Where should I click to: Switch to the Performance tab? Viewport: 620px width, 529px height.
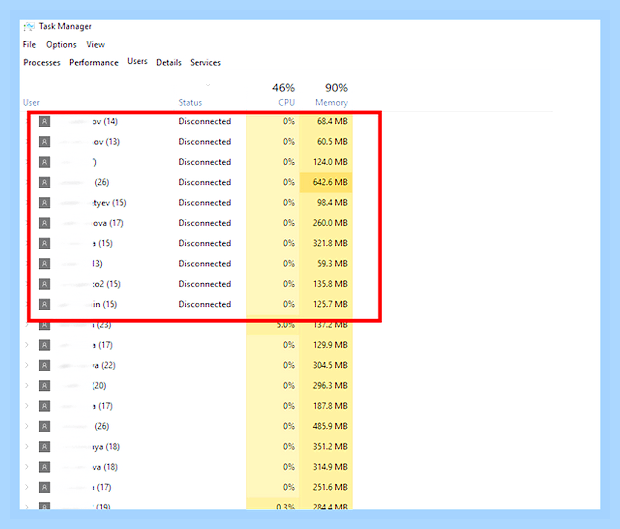coord(94,62)
